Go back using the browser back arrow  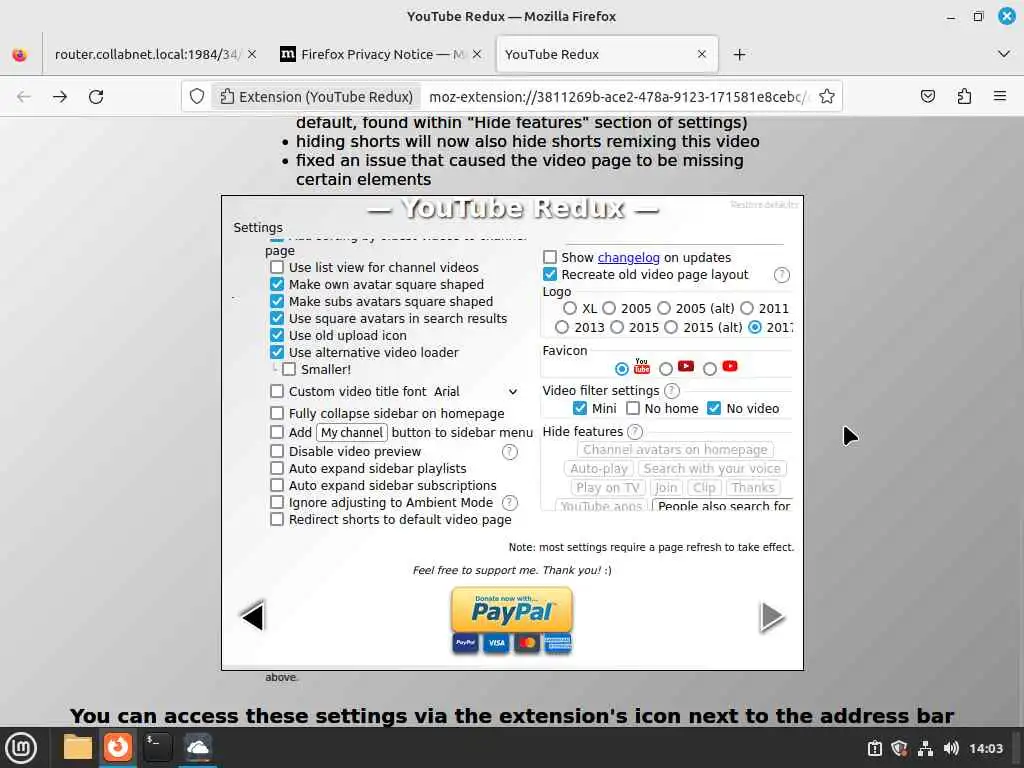click(24, 97)
